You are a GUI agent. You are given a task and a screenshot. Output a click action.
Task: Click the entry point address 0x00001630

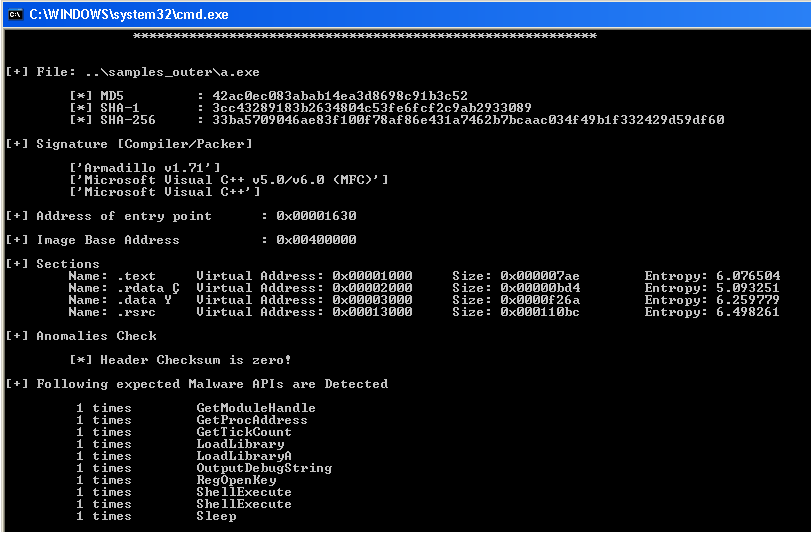click(x=316, y=216)
